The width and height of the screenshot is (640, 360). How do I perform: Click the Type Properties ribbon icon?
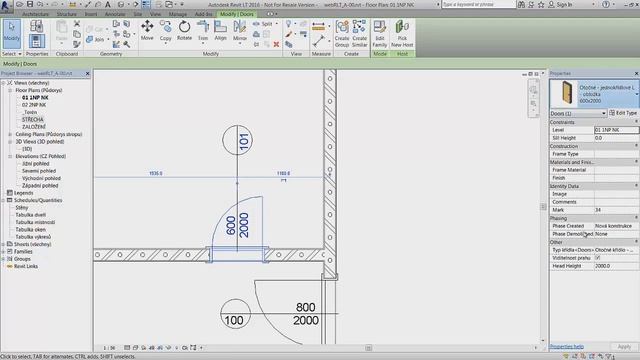[x=36, y=27]
